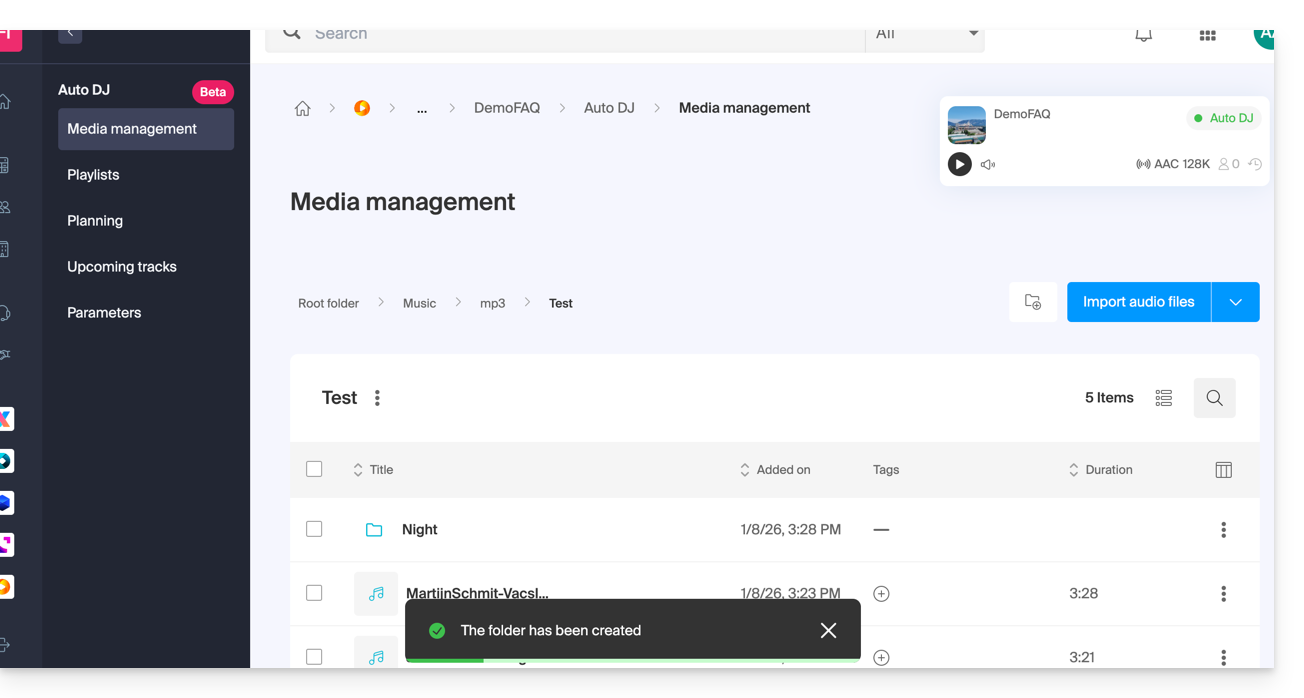Add tag to MartijnSchmit track
Screen dimensions: 1304x698
pos(881,594)
